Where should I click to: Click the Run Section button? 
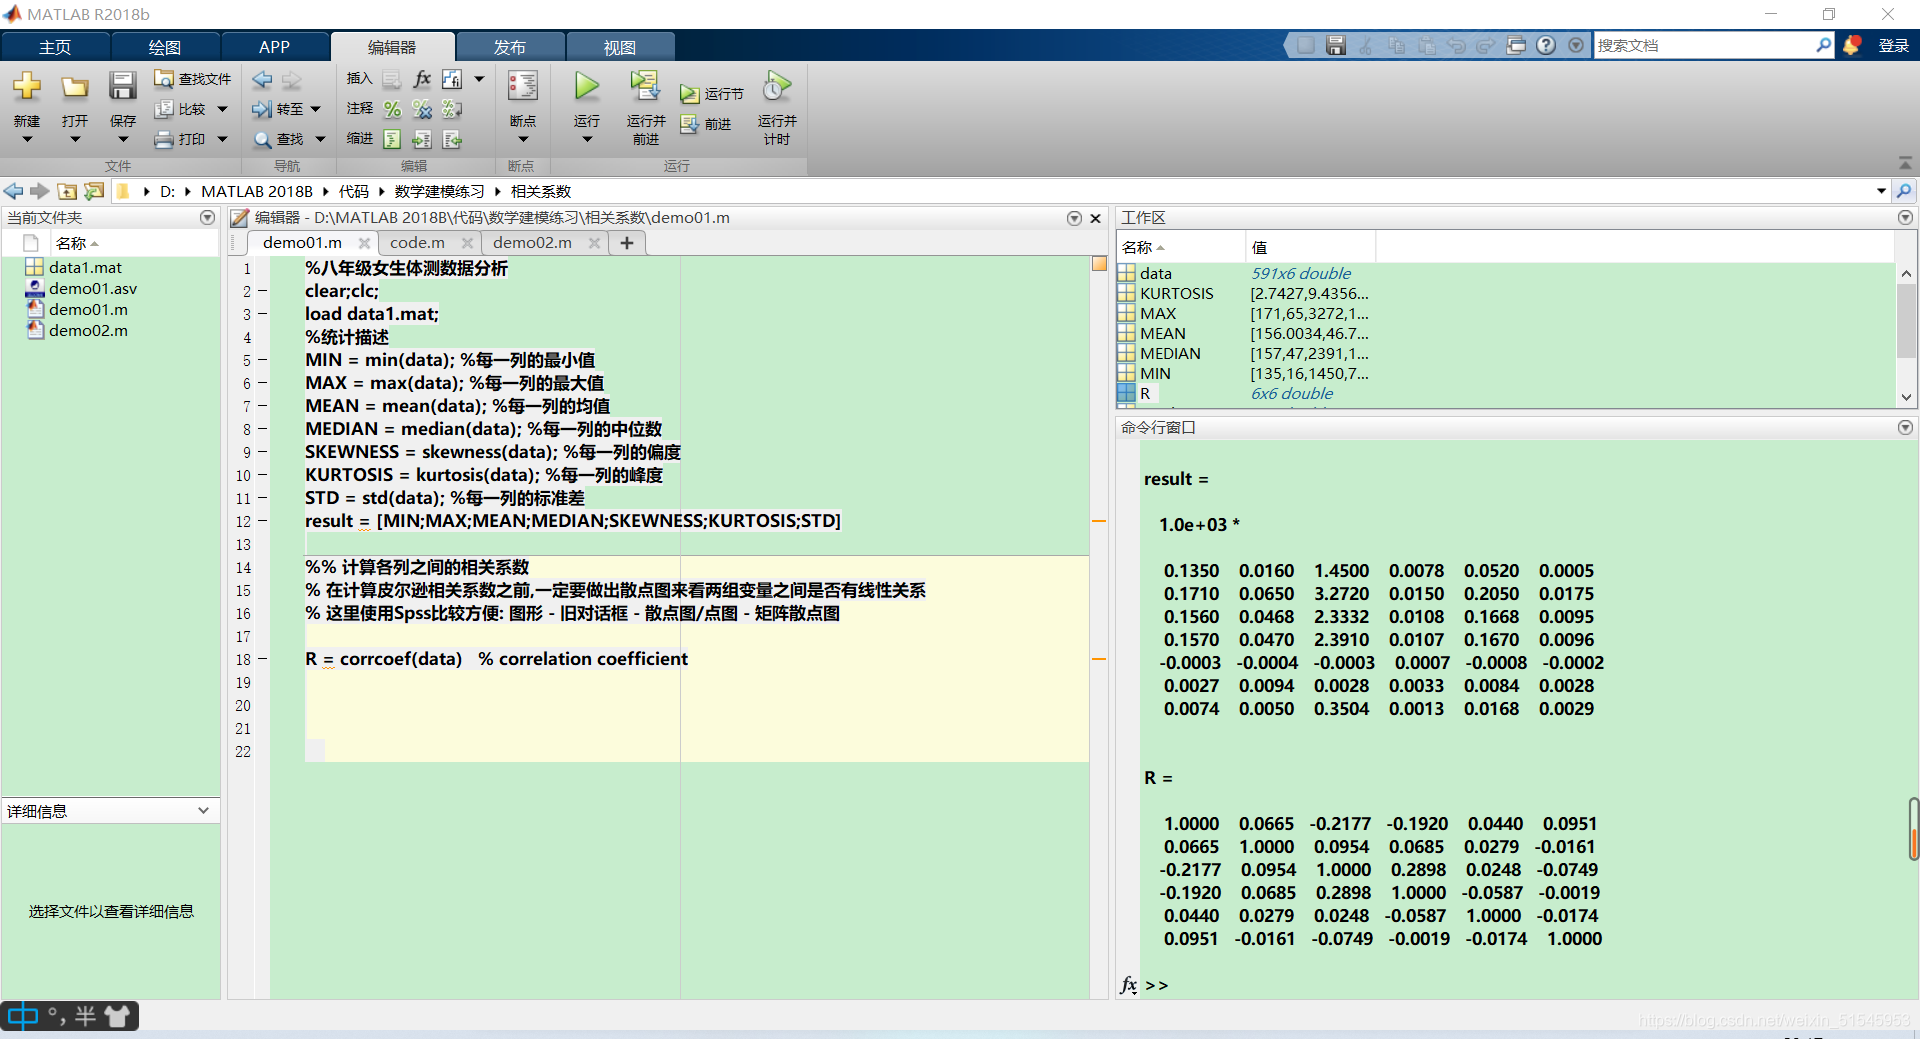click(713, 94)
